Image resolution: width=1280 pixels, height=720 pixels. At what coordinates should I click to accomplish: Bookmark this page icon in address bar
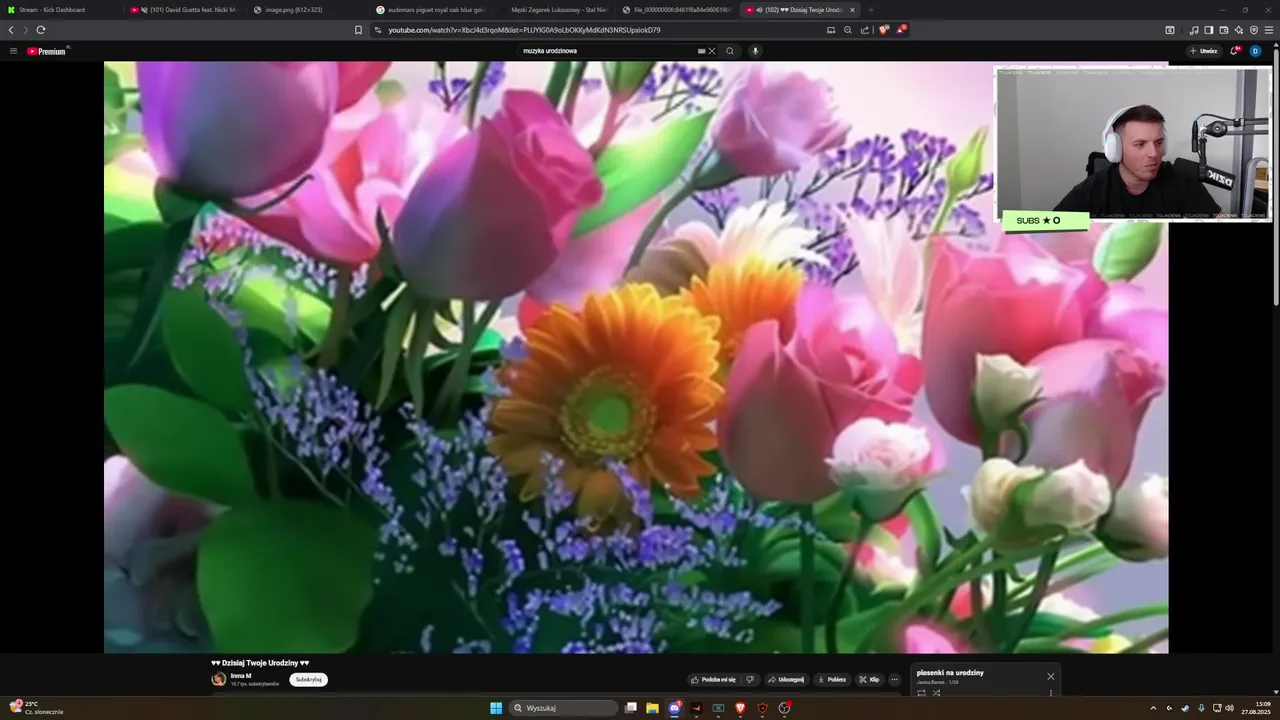(358, 30)
